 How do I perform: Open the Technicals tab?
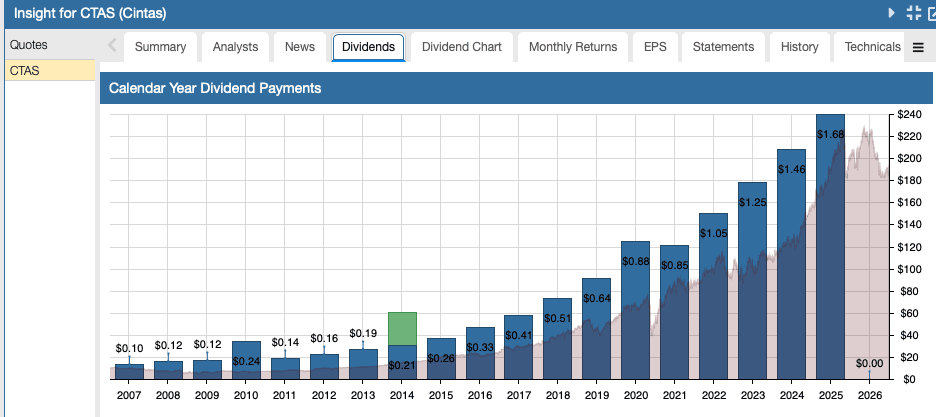[872, 47]
